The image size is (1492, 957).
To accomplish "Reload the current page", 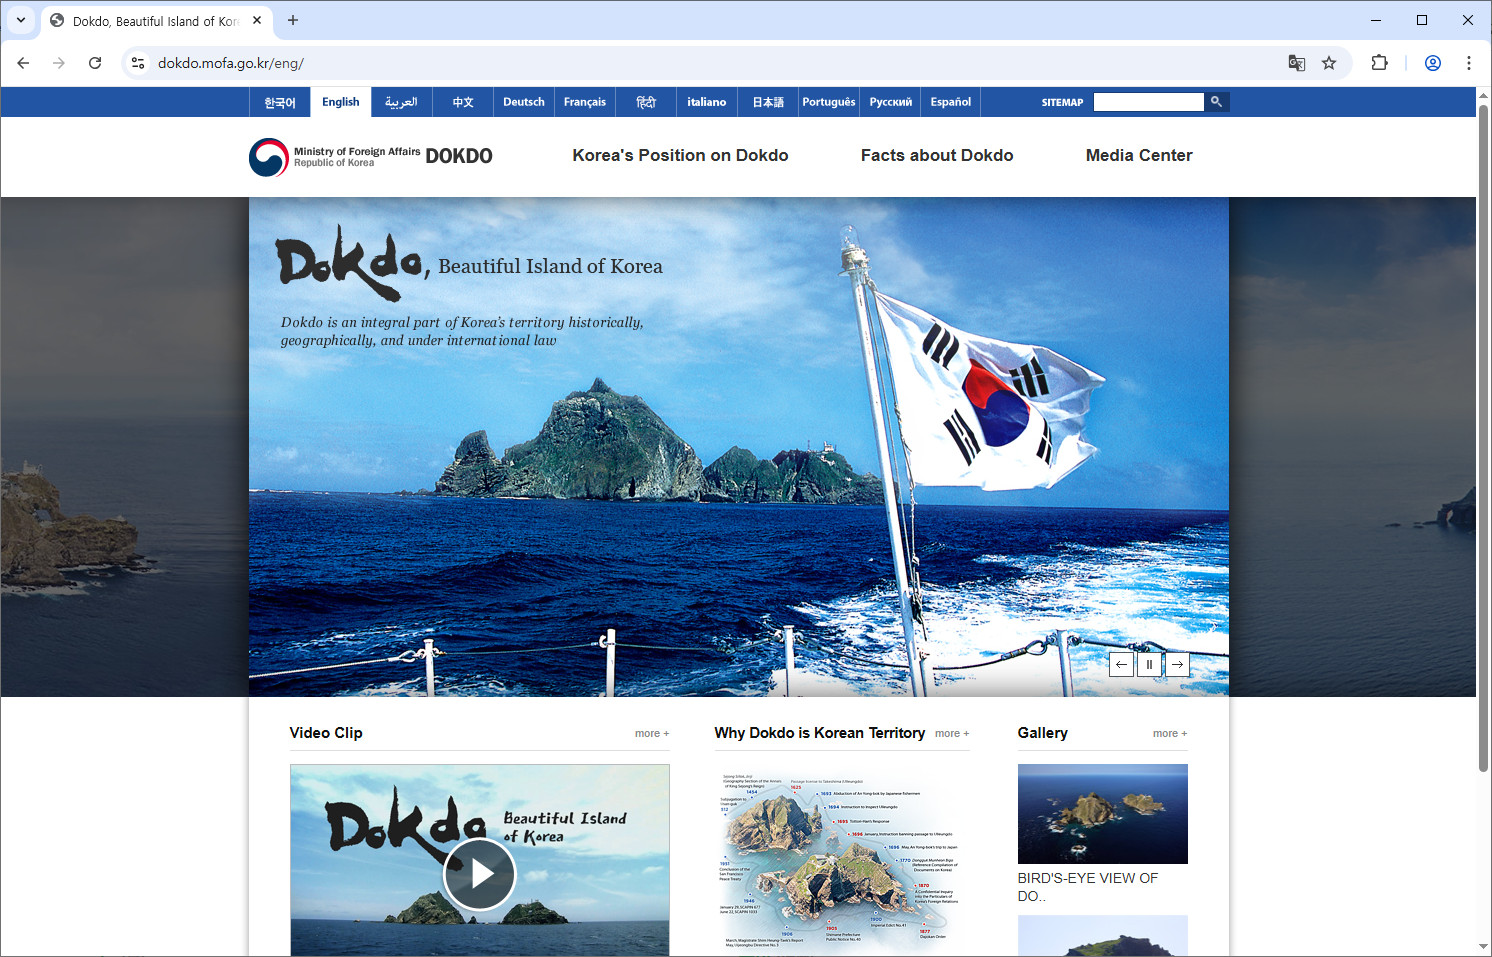I will [95, 63].
